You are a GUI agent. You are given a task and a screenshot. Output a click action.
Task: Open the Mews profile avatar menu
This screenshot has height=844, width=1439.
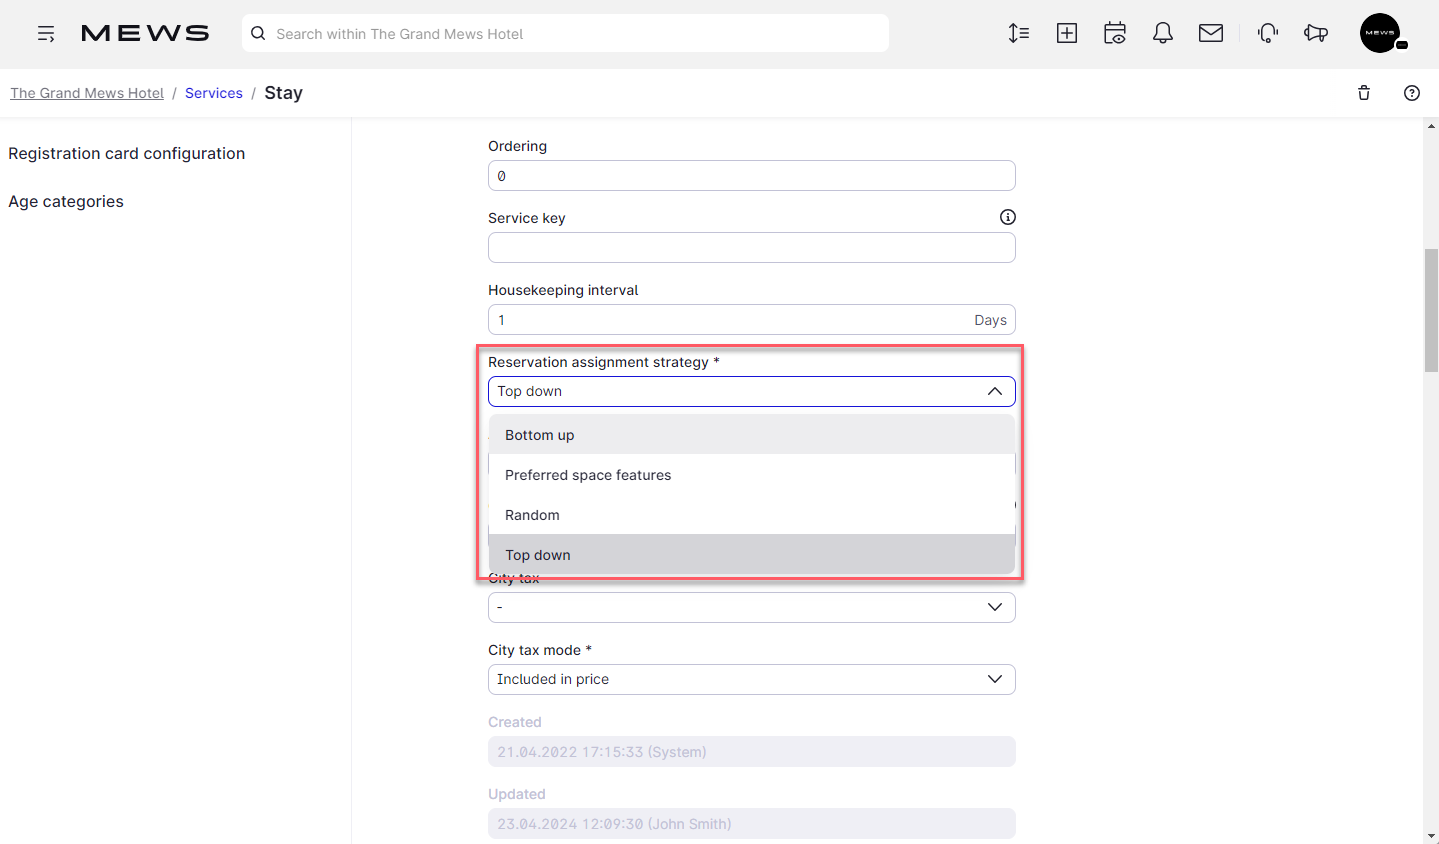[1380, 33]
